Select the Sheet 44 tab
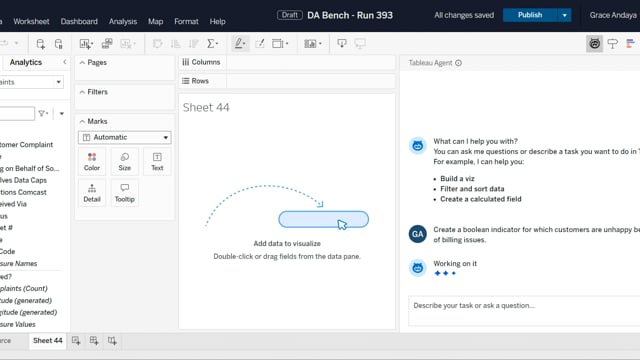 point(47,340)
